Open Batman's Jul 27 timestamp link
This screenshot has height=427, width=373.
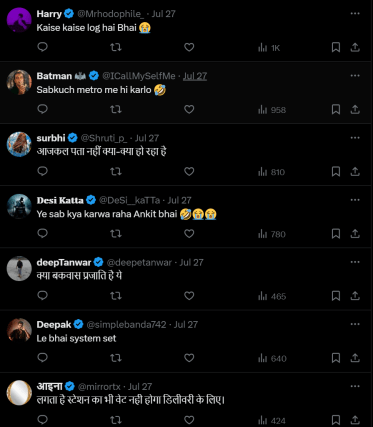[x=195, y=76]
